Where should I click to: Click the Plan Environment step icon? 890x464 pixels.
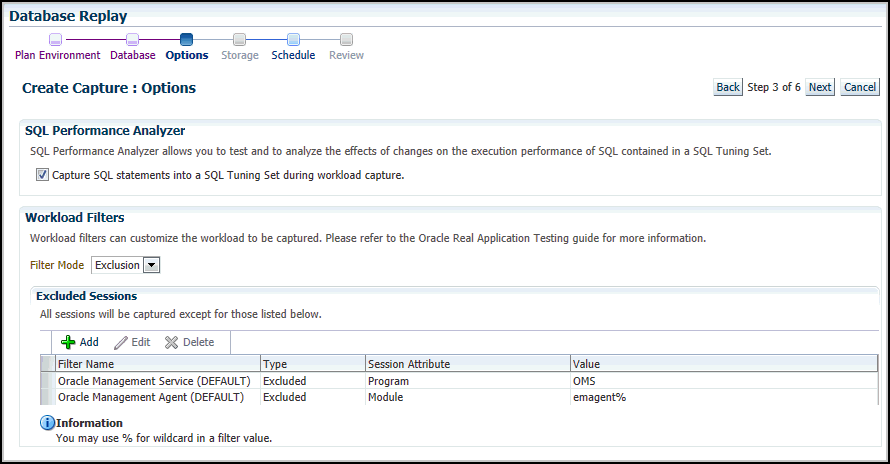point(55,40)
